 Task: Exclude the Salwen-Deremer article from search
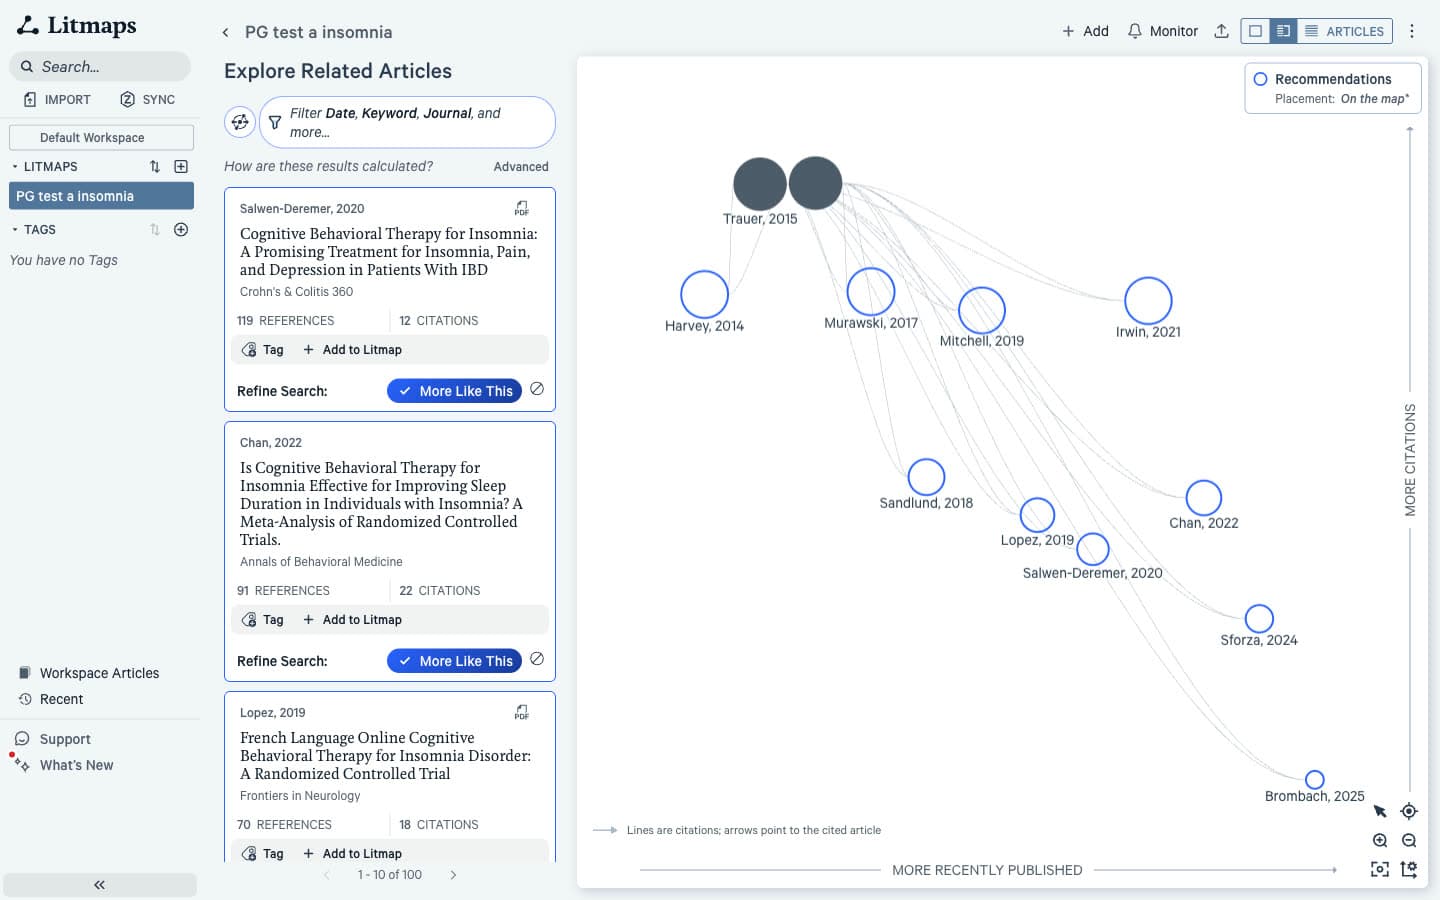click(537, 389)
